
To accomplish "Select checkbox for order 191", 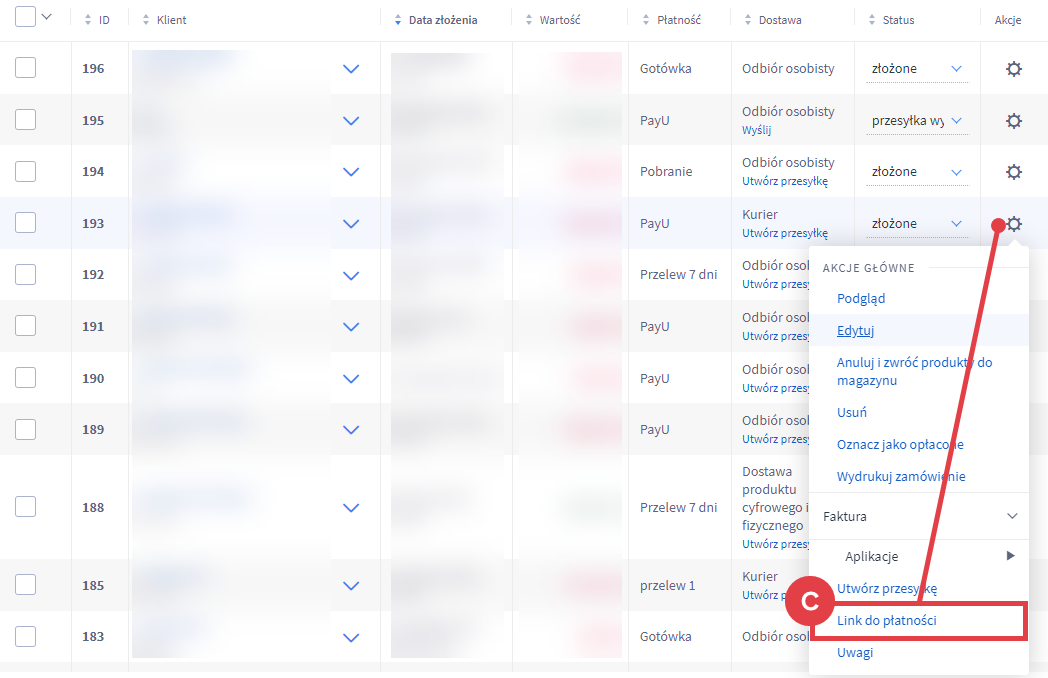I will pyautogui.click(x=25, y=326).
